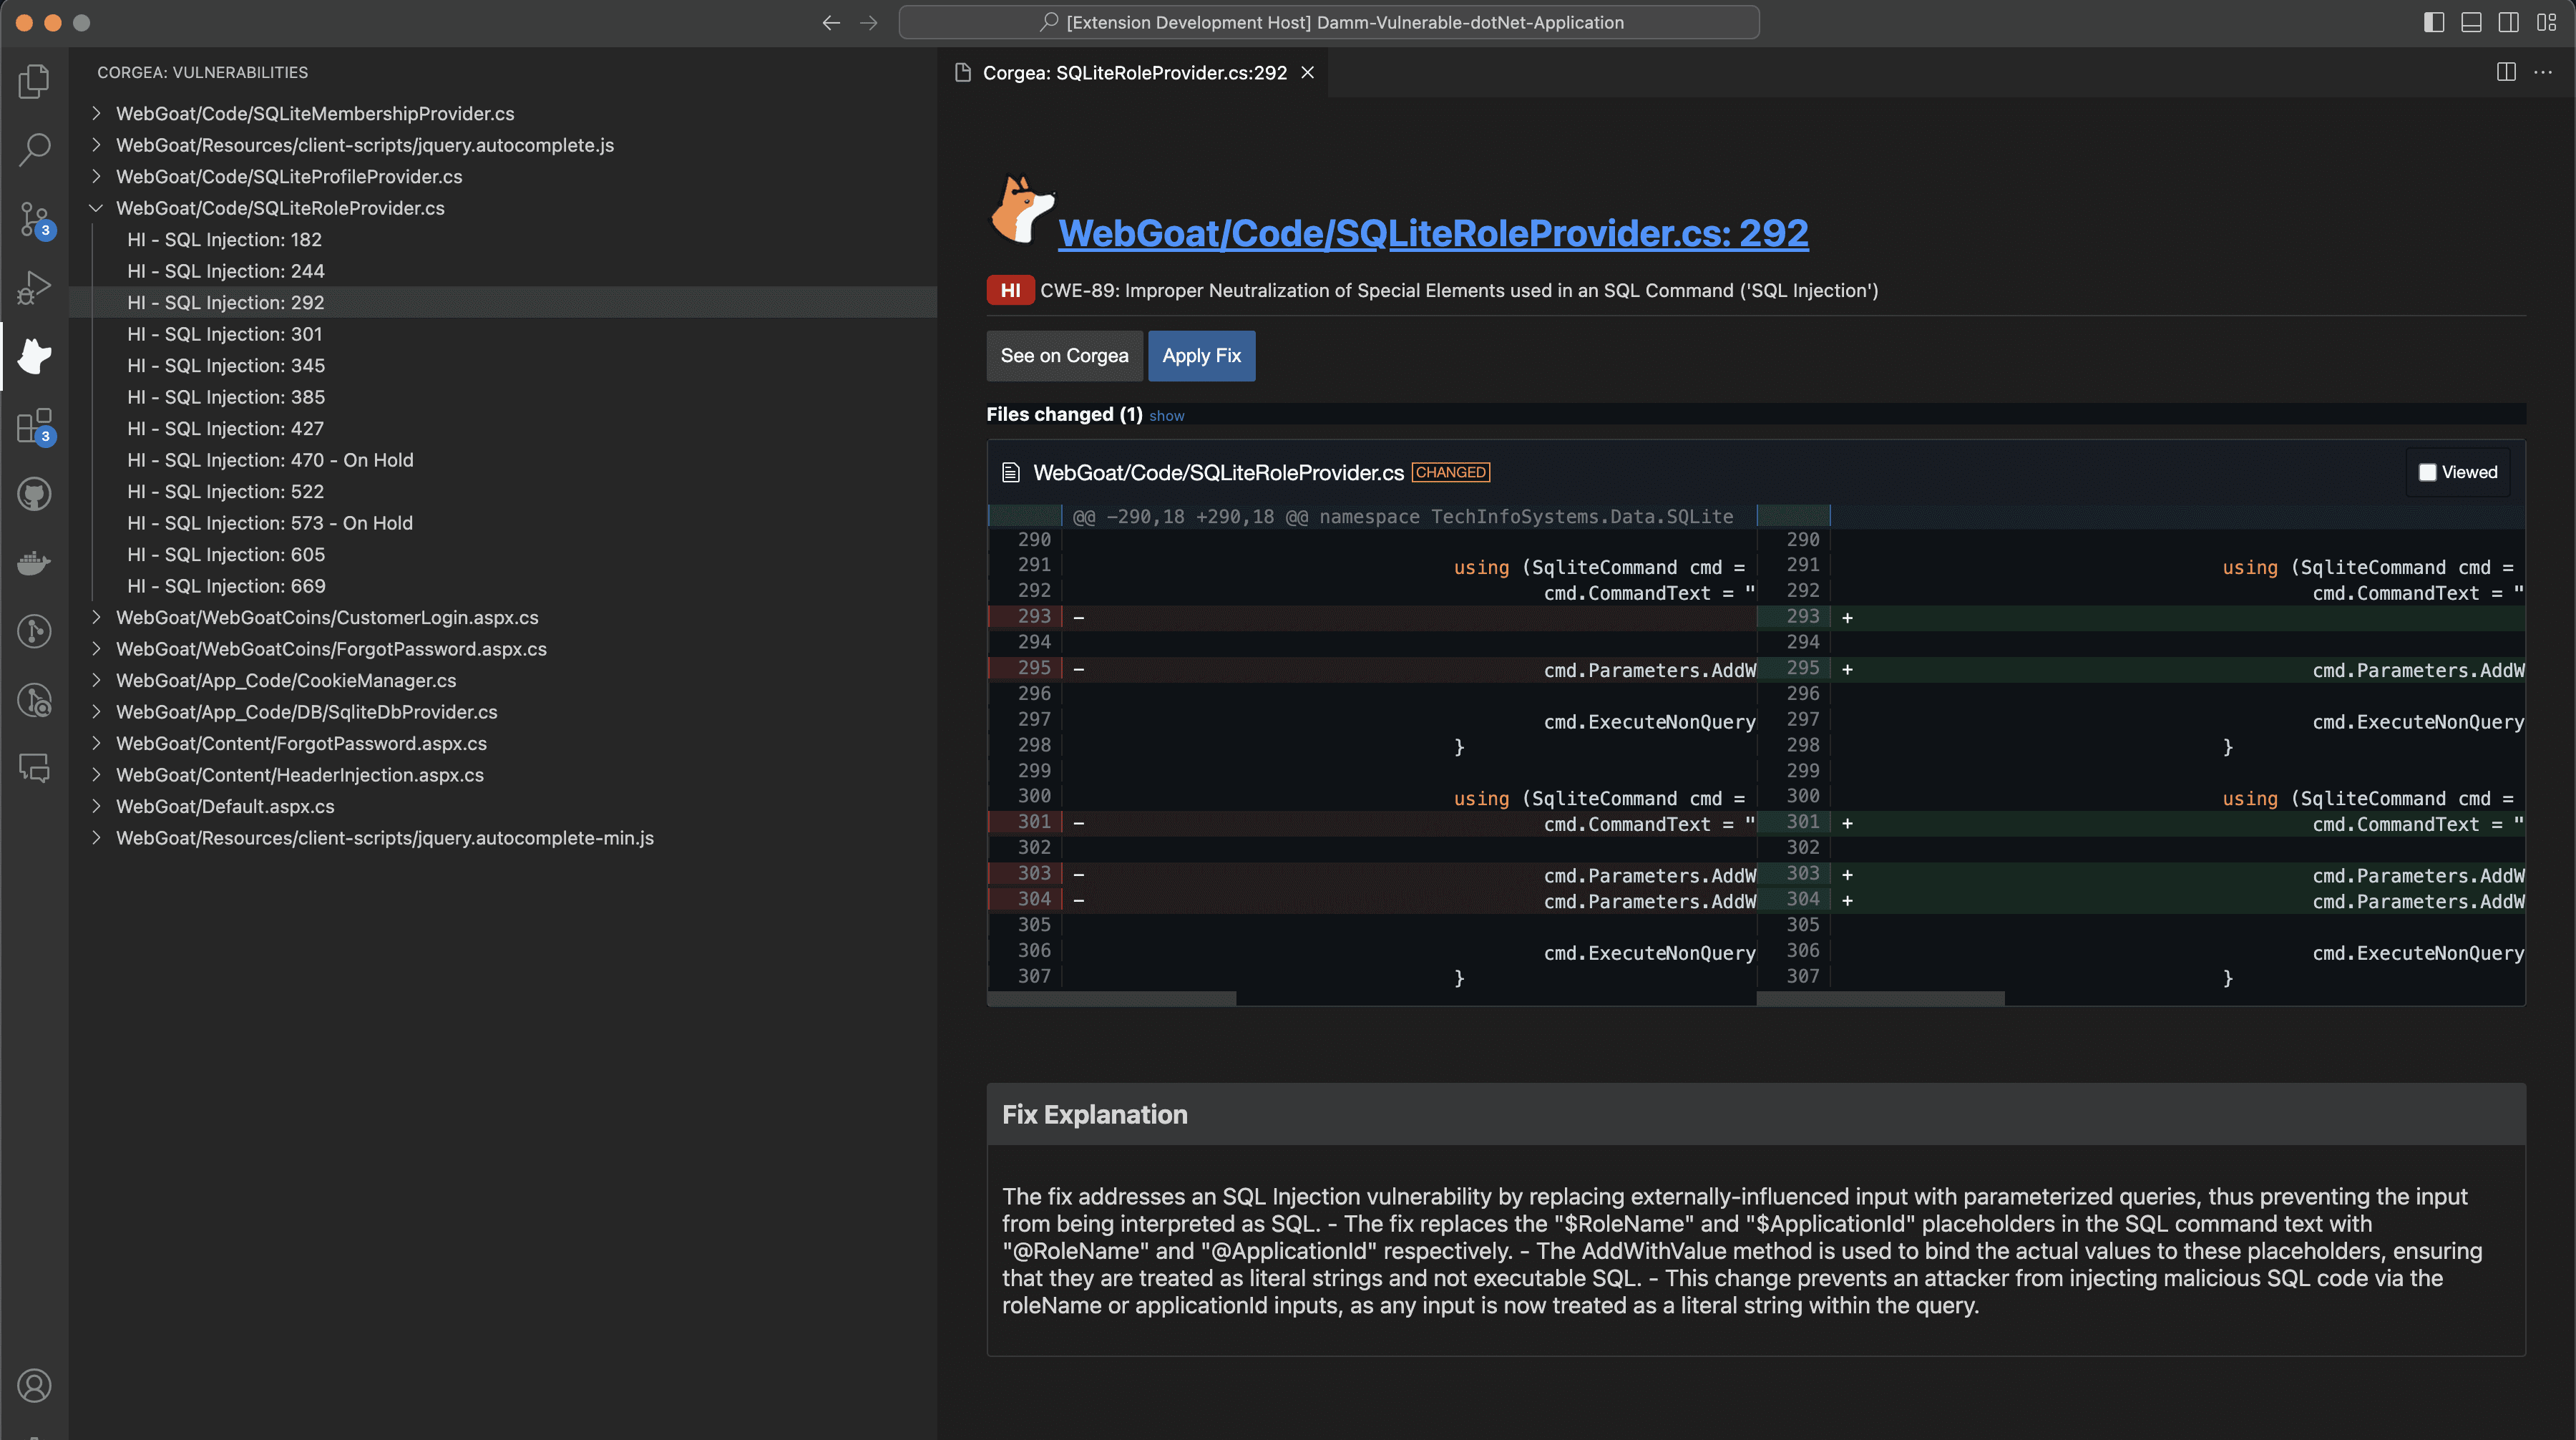Click left diff pane horizontal scrollbar

click(x=1112, y=998)
